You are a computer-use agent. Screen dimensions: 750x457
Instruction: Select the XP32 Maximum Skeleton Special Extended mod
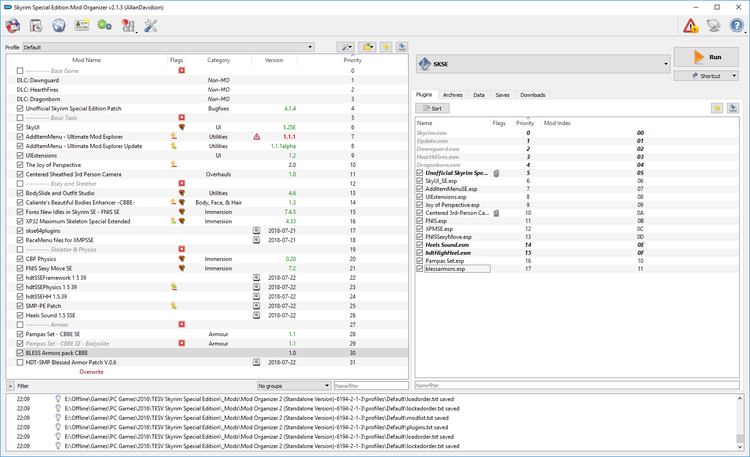coord(207,222)
